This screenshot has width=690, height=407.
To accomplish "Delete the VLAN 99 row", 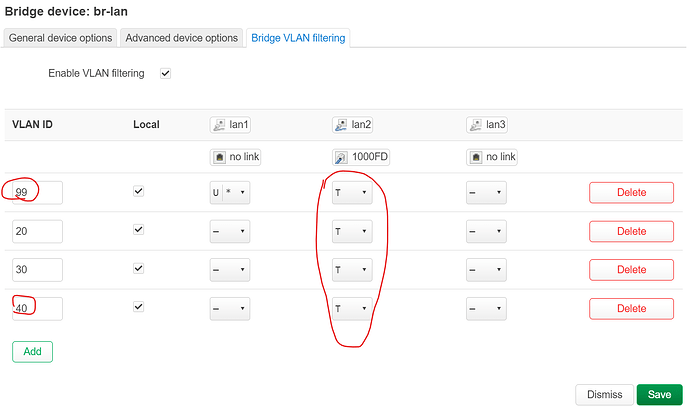I will point(631,193).
